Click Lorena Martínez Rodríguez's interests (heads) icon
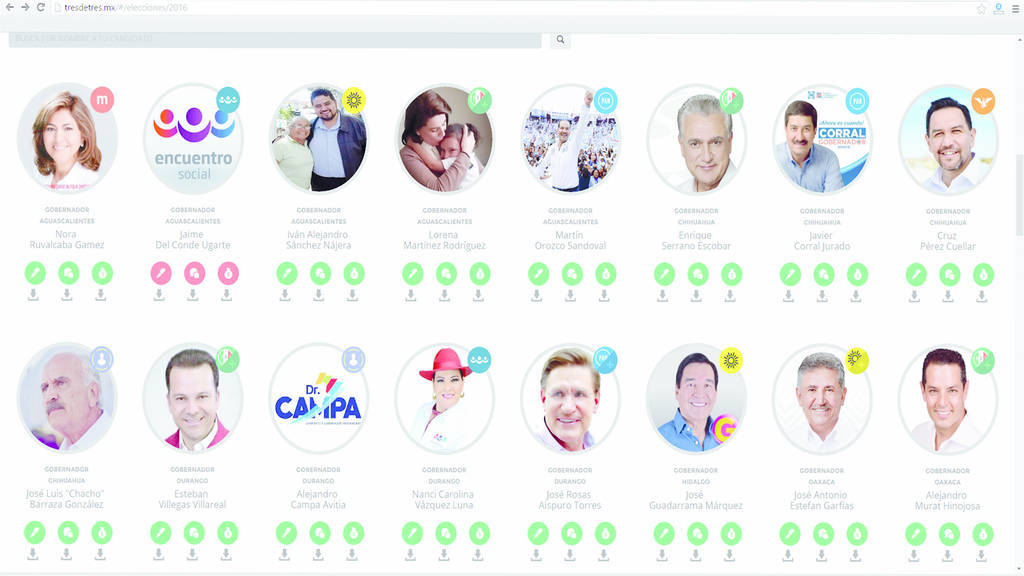The width and height of the screenshot is (1024, 576). coord(446,274)
